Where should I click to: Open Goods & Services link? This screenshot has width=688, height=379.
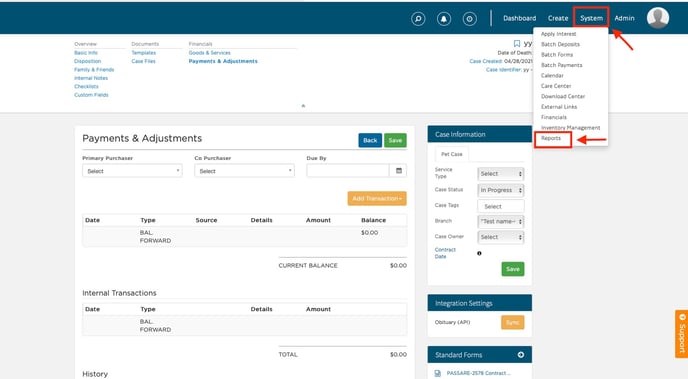pyautogui.click(x=210, y=53)
